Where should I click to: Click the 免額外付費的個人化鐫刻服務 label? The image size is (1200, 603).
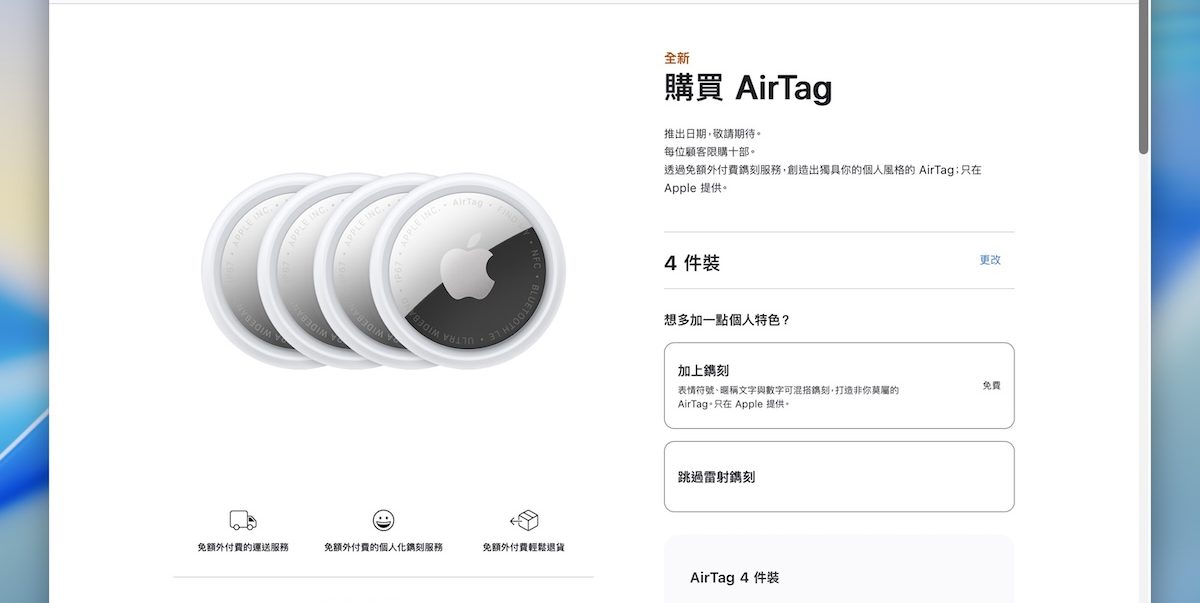point(383,548)
